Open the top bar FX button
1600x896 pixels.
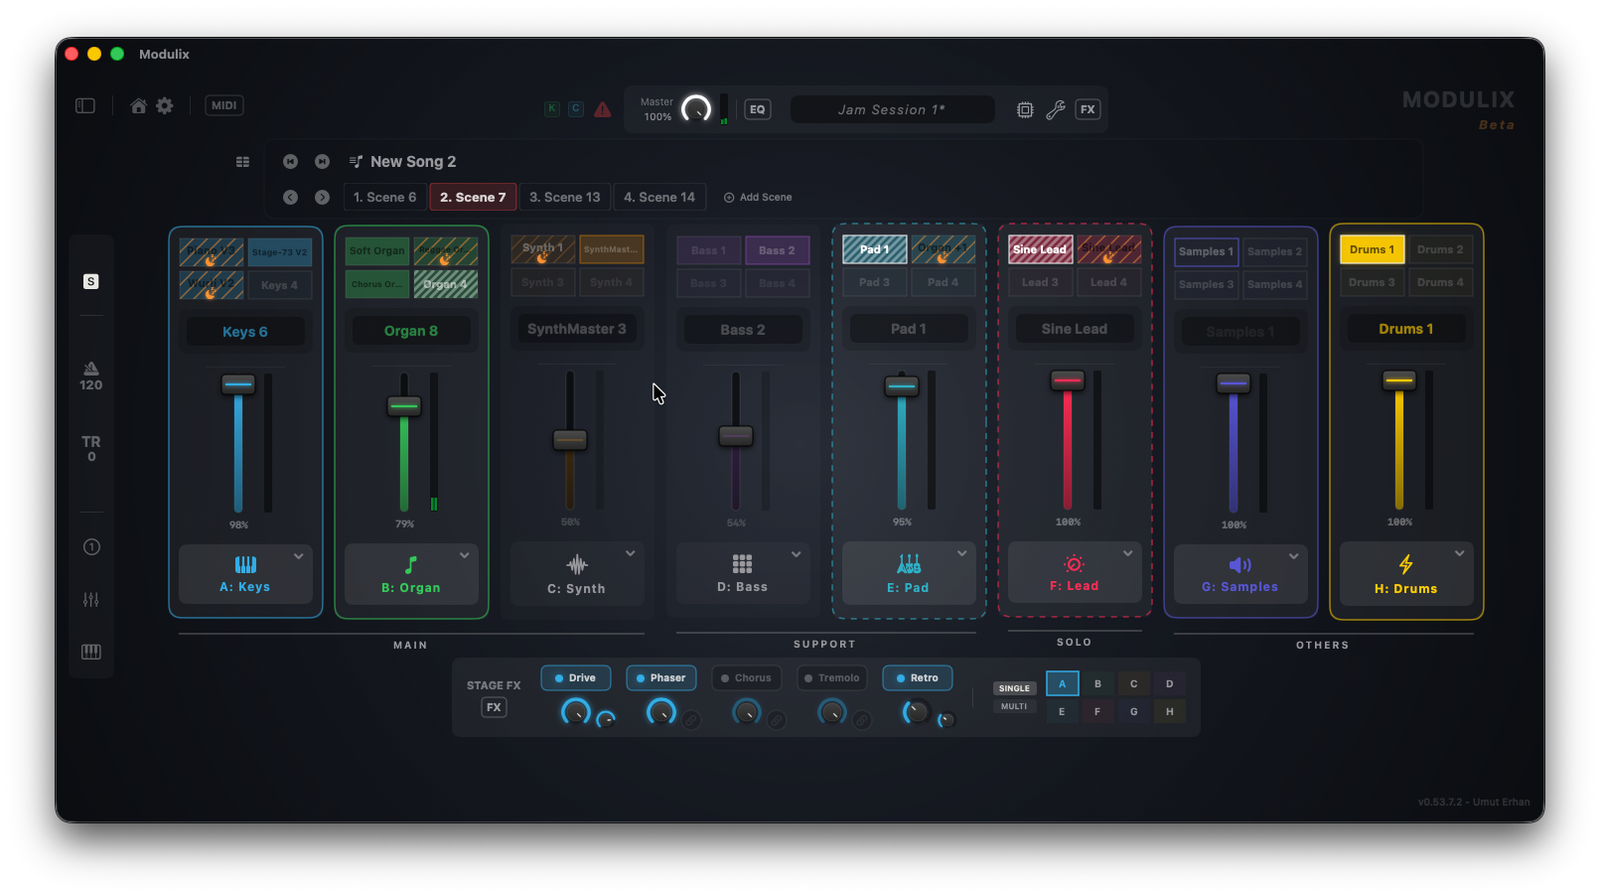point(1088,110)
